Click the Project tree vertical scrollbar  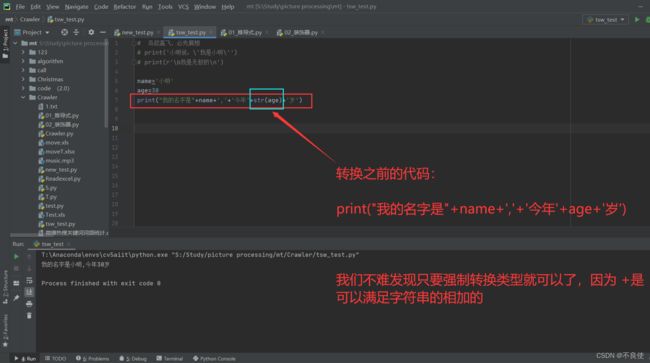coord(106,83)
